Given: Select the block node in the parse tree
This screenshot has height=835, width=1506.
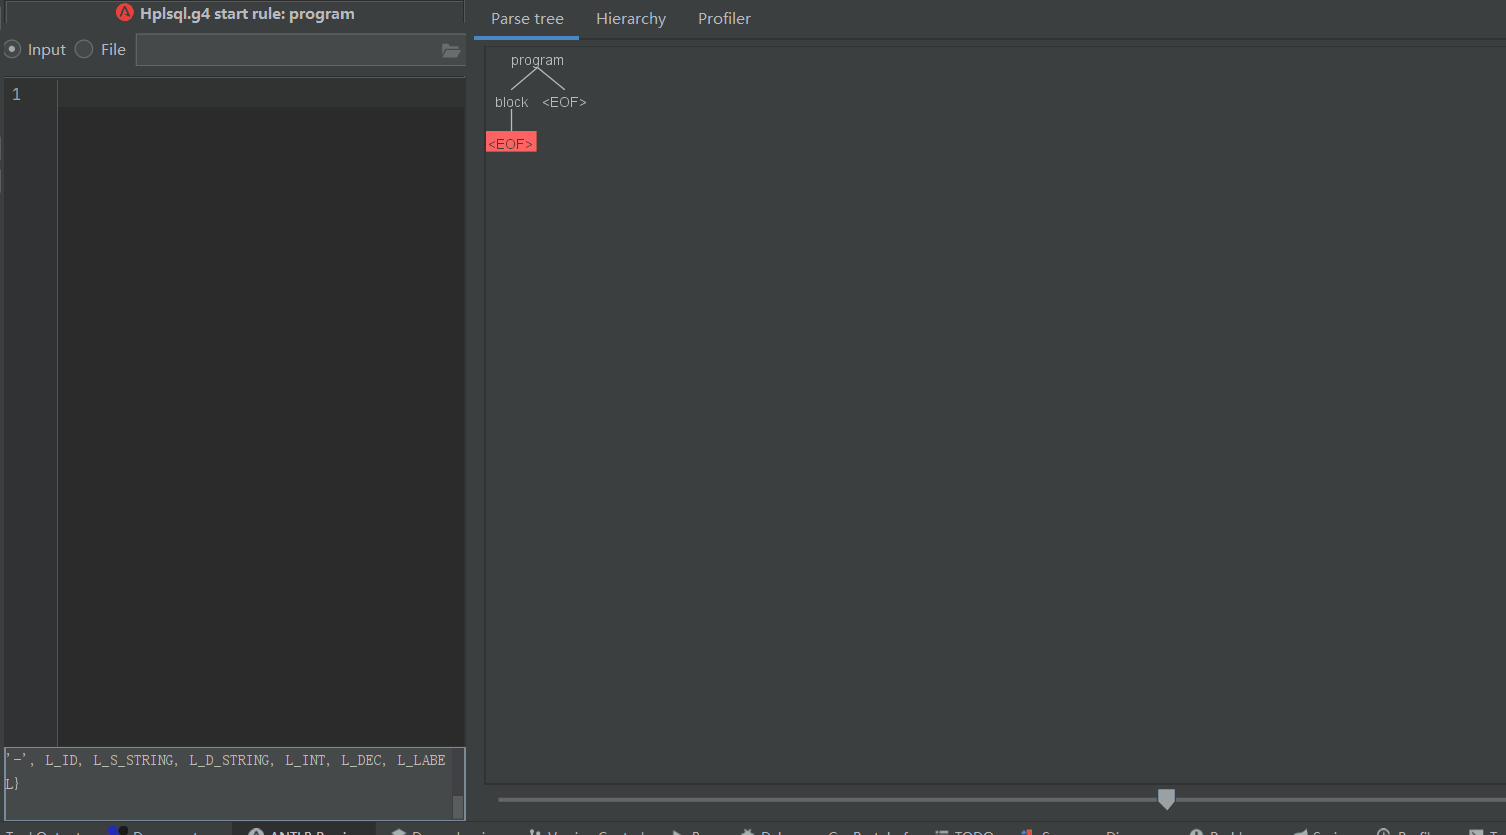Looking at the screenshot, I should (510, 101).
